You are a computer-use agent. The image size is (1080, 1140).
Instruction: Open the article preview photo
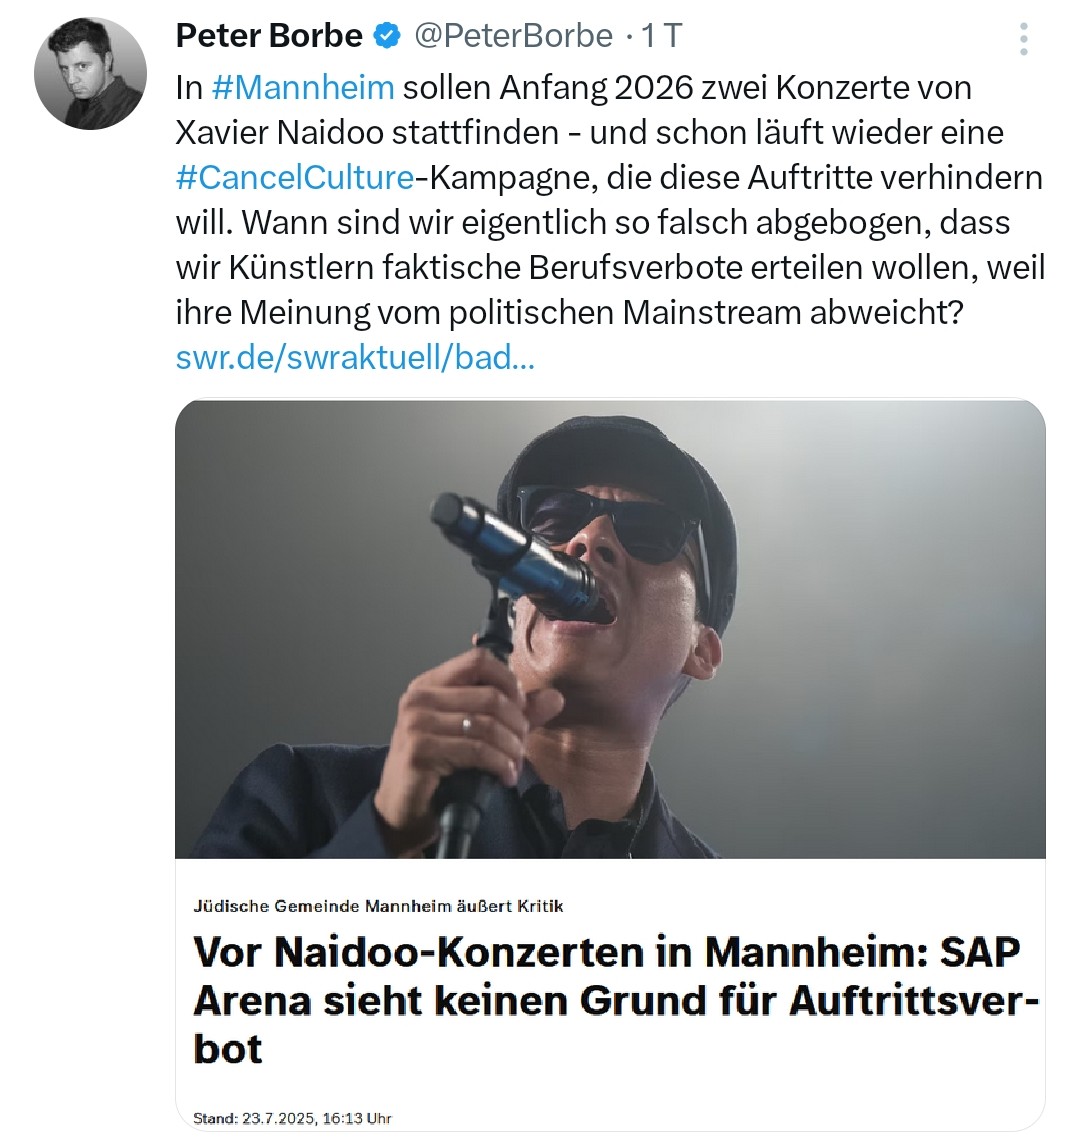[610, 628]
